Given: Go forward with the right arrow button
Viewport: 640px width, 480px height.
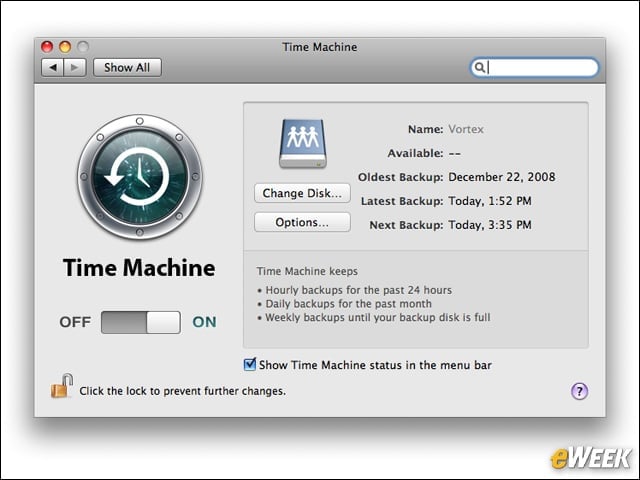Looking at the screenshot, I should 75,67.
